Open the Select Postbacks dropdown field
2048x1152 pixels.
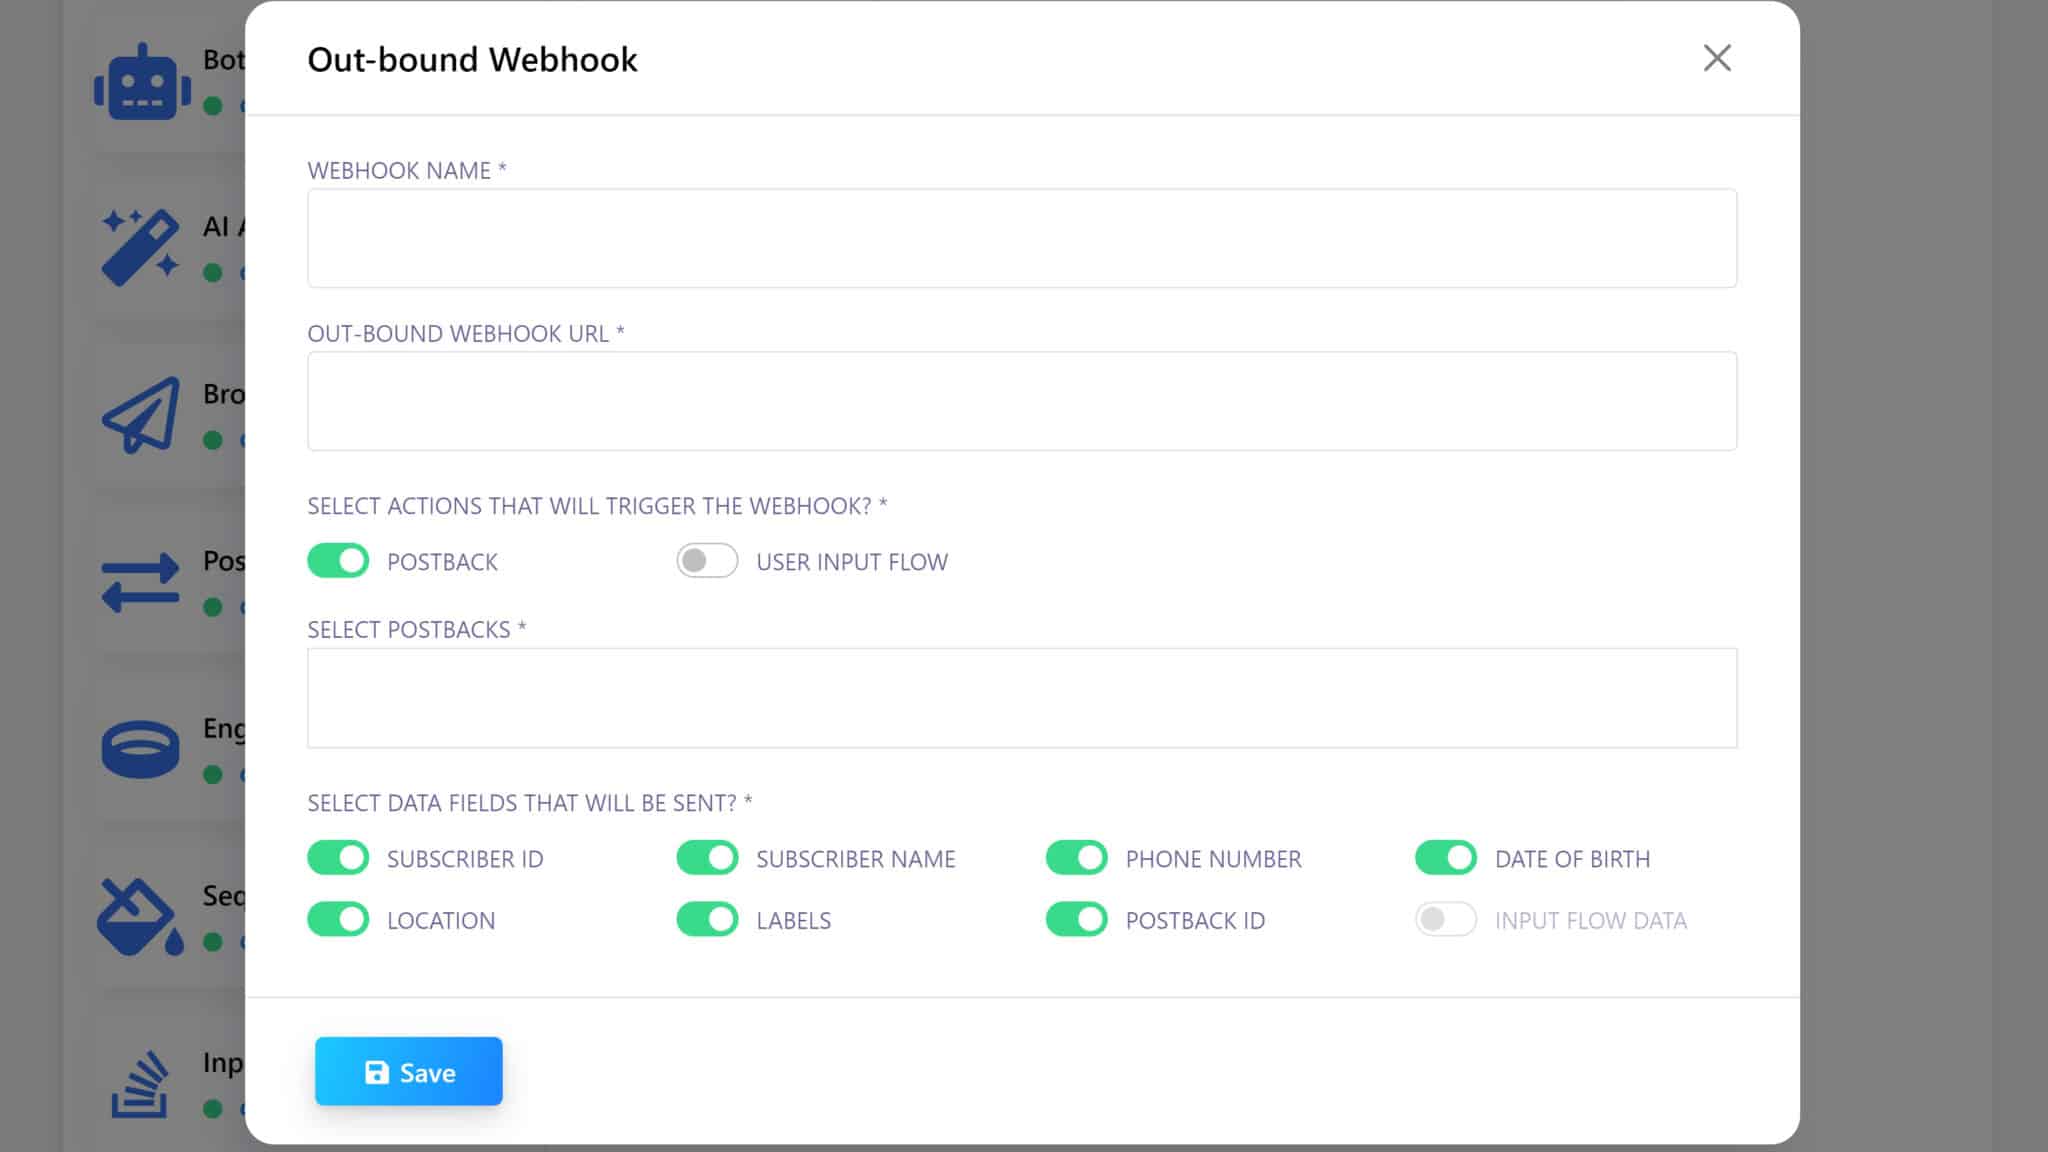[x=1021, y=698]
